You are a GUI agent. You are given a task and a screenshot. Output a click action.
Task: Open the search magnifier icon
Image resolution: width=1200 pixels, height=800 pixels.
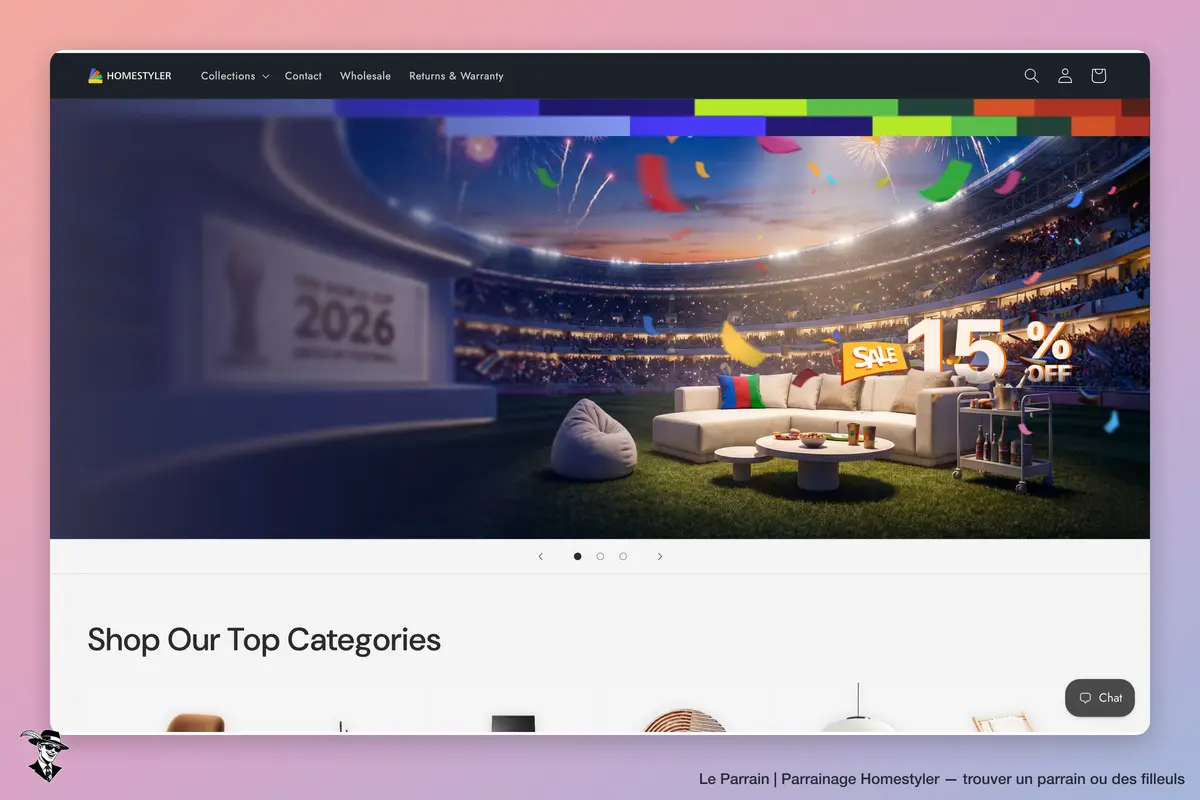click(1031, 76)
